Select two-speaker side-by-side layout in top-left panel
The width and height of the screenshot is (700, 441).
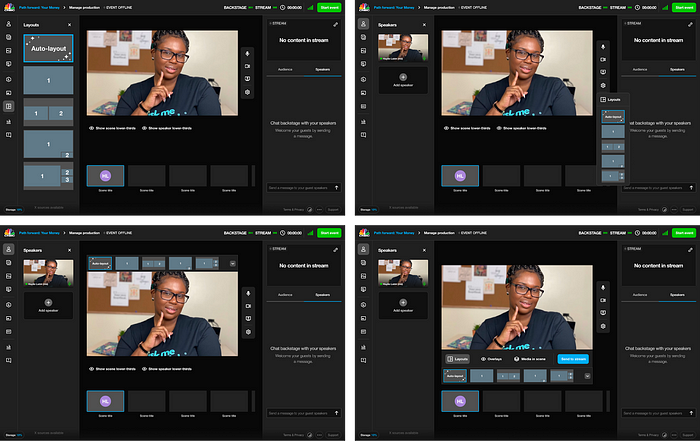[48, 113]
